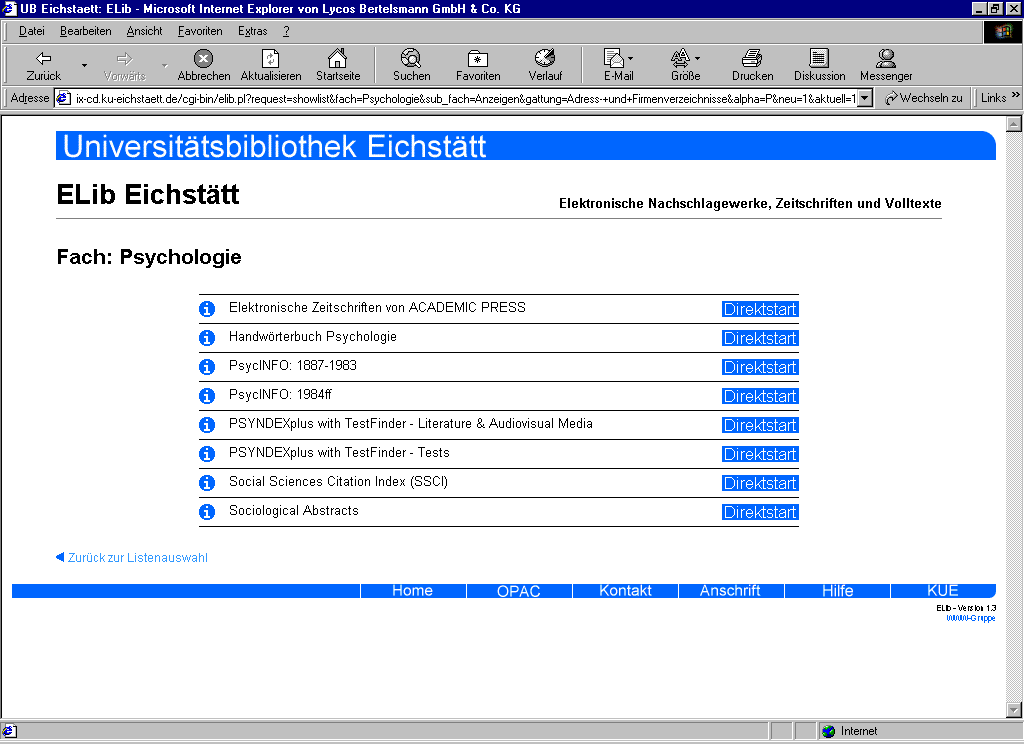Click the Wechseln zu go button

(x=923, y=98)
